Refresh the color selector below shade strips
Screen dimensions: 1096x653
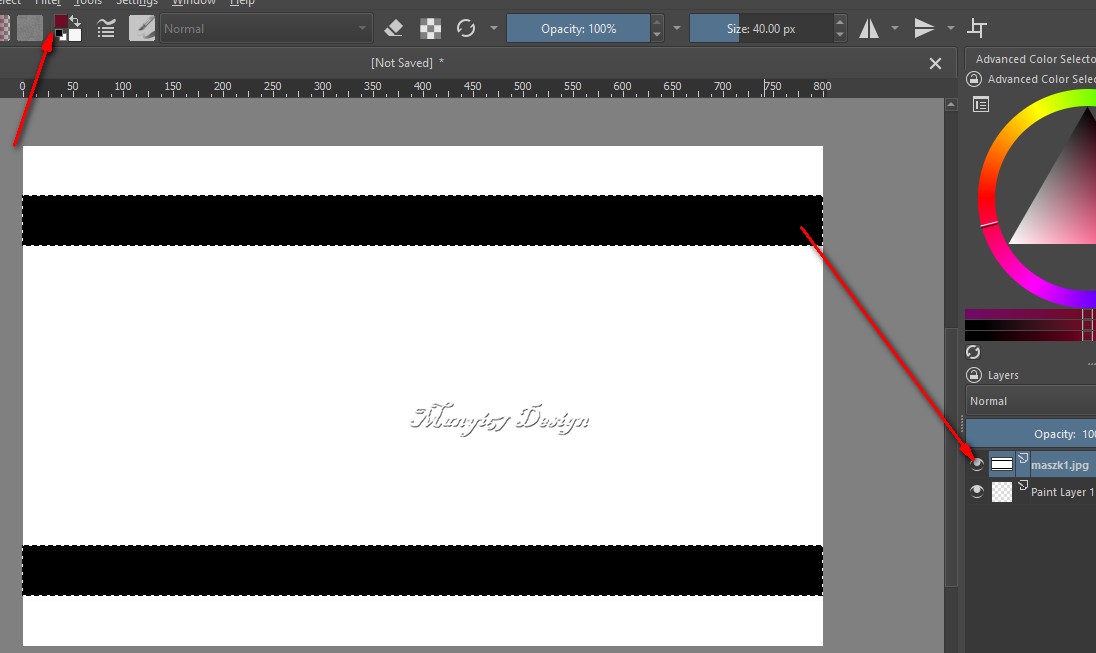coord(973,352)
